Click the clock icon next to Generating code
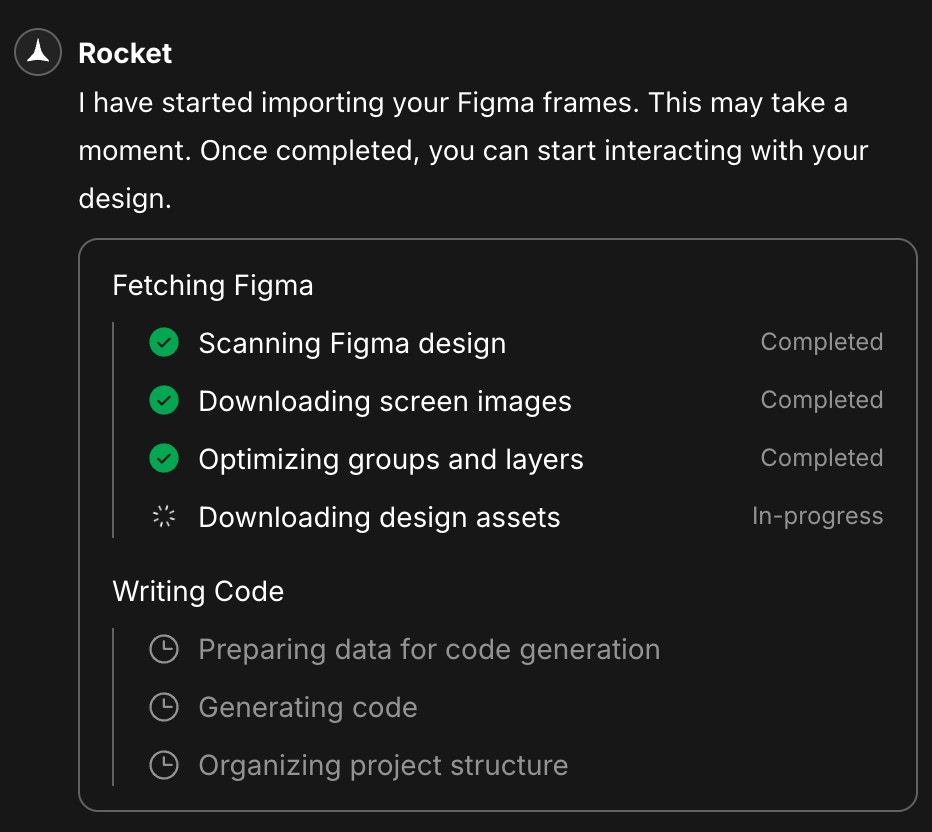932x832 pixels. pyautogui.click(x=163, y=707)
